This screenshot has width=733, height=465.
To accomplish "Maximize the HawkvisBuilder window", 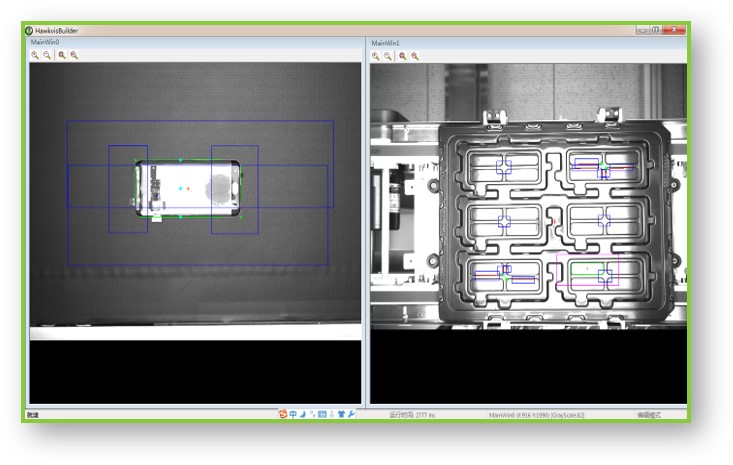I will point(655,30).
